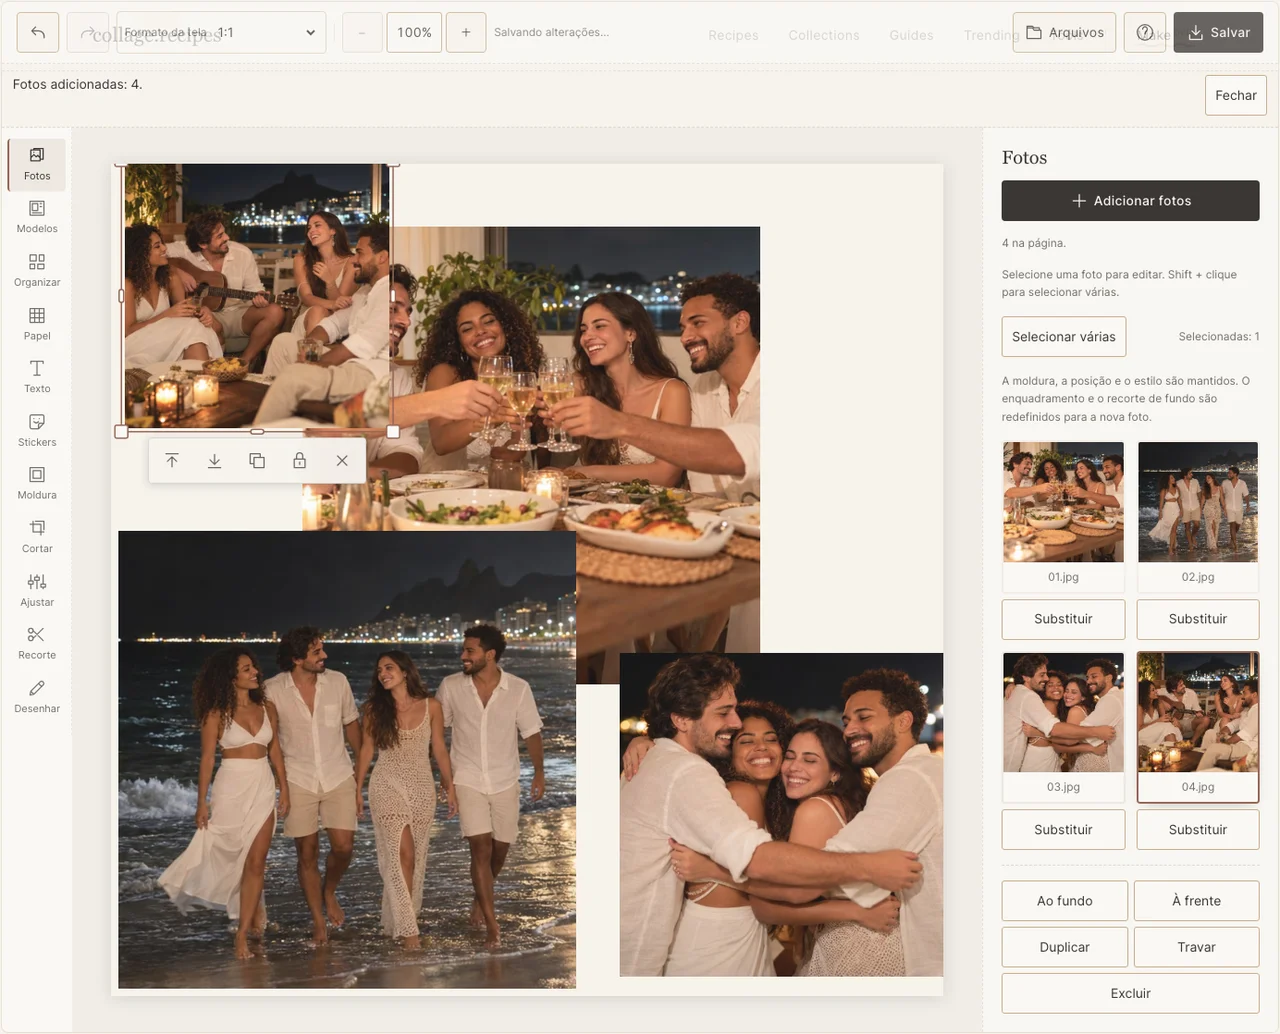
Task: Delete photo using floating toolbar X
Action: click(x=342, y=461)
